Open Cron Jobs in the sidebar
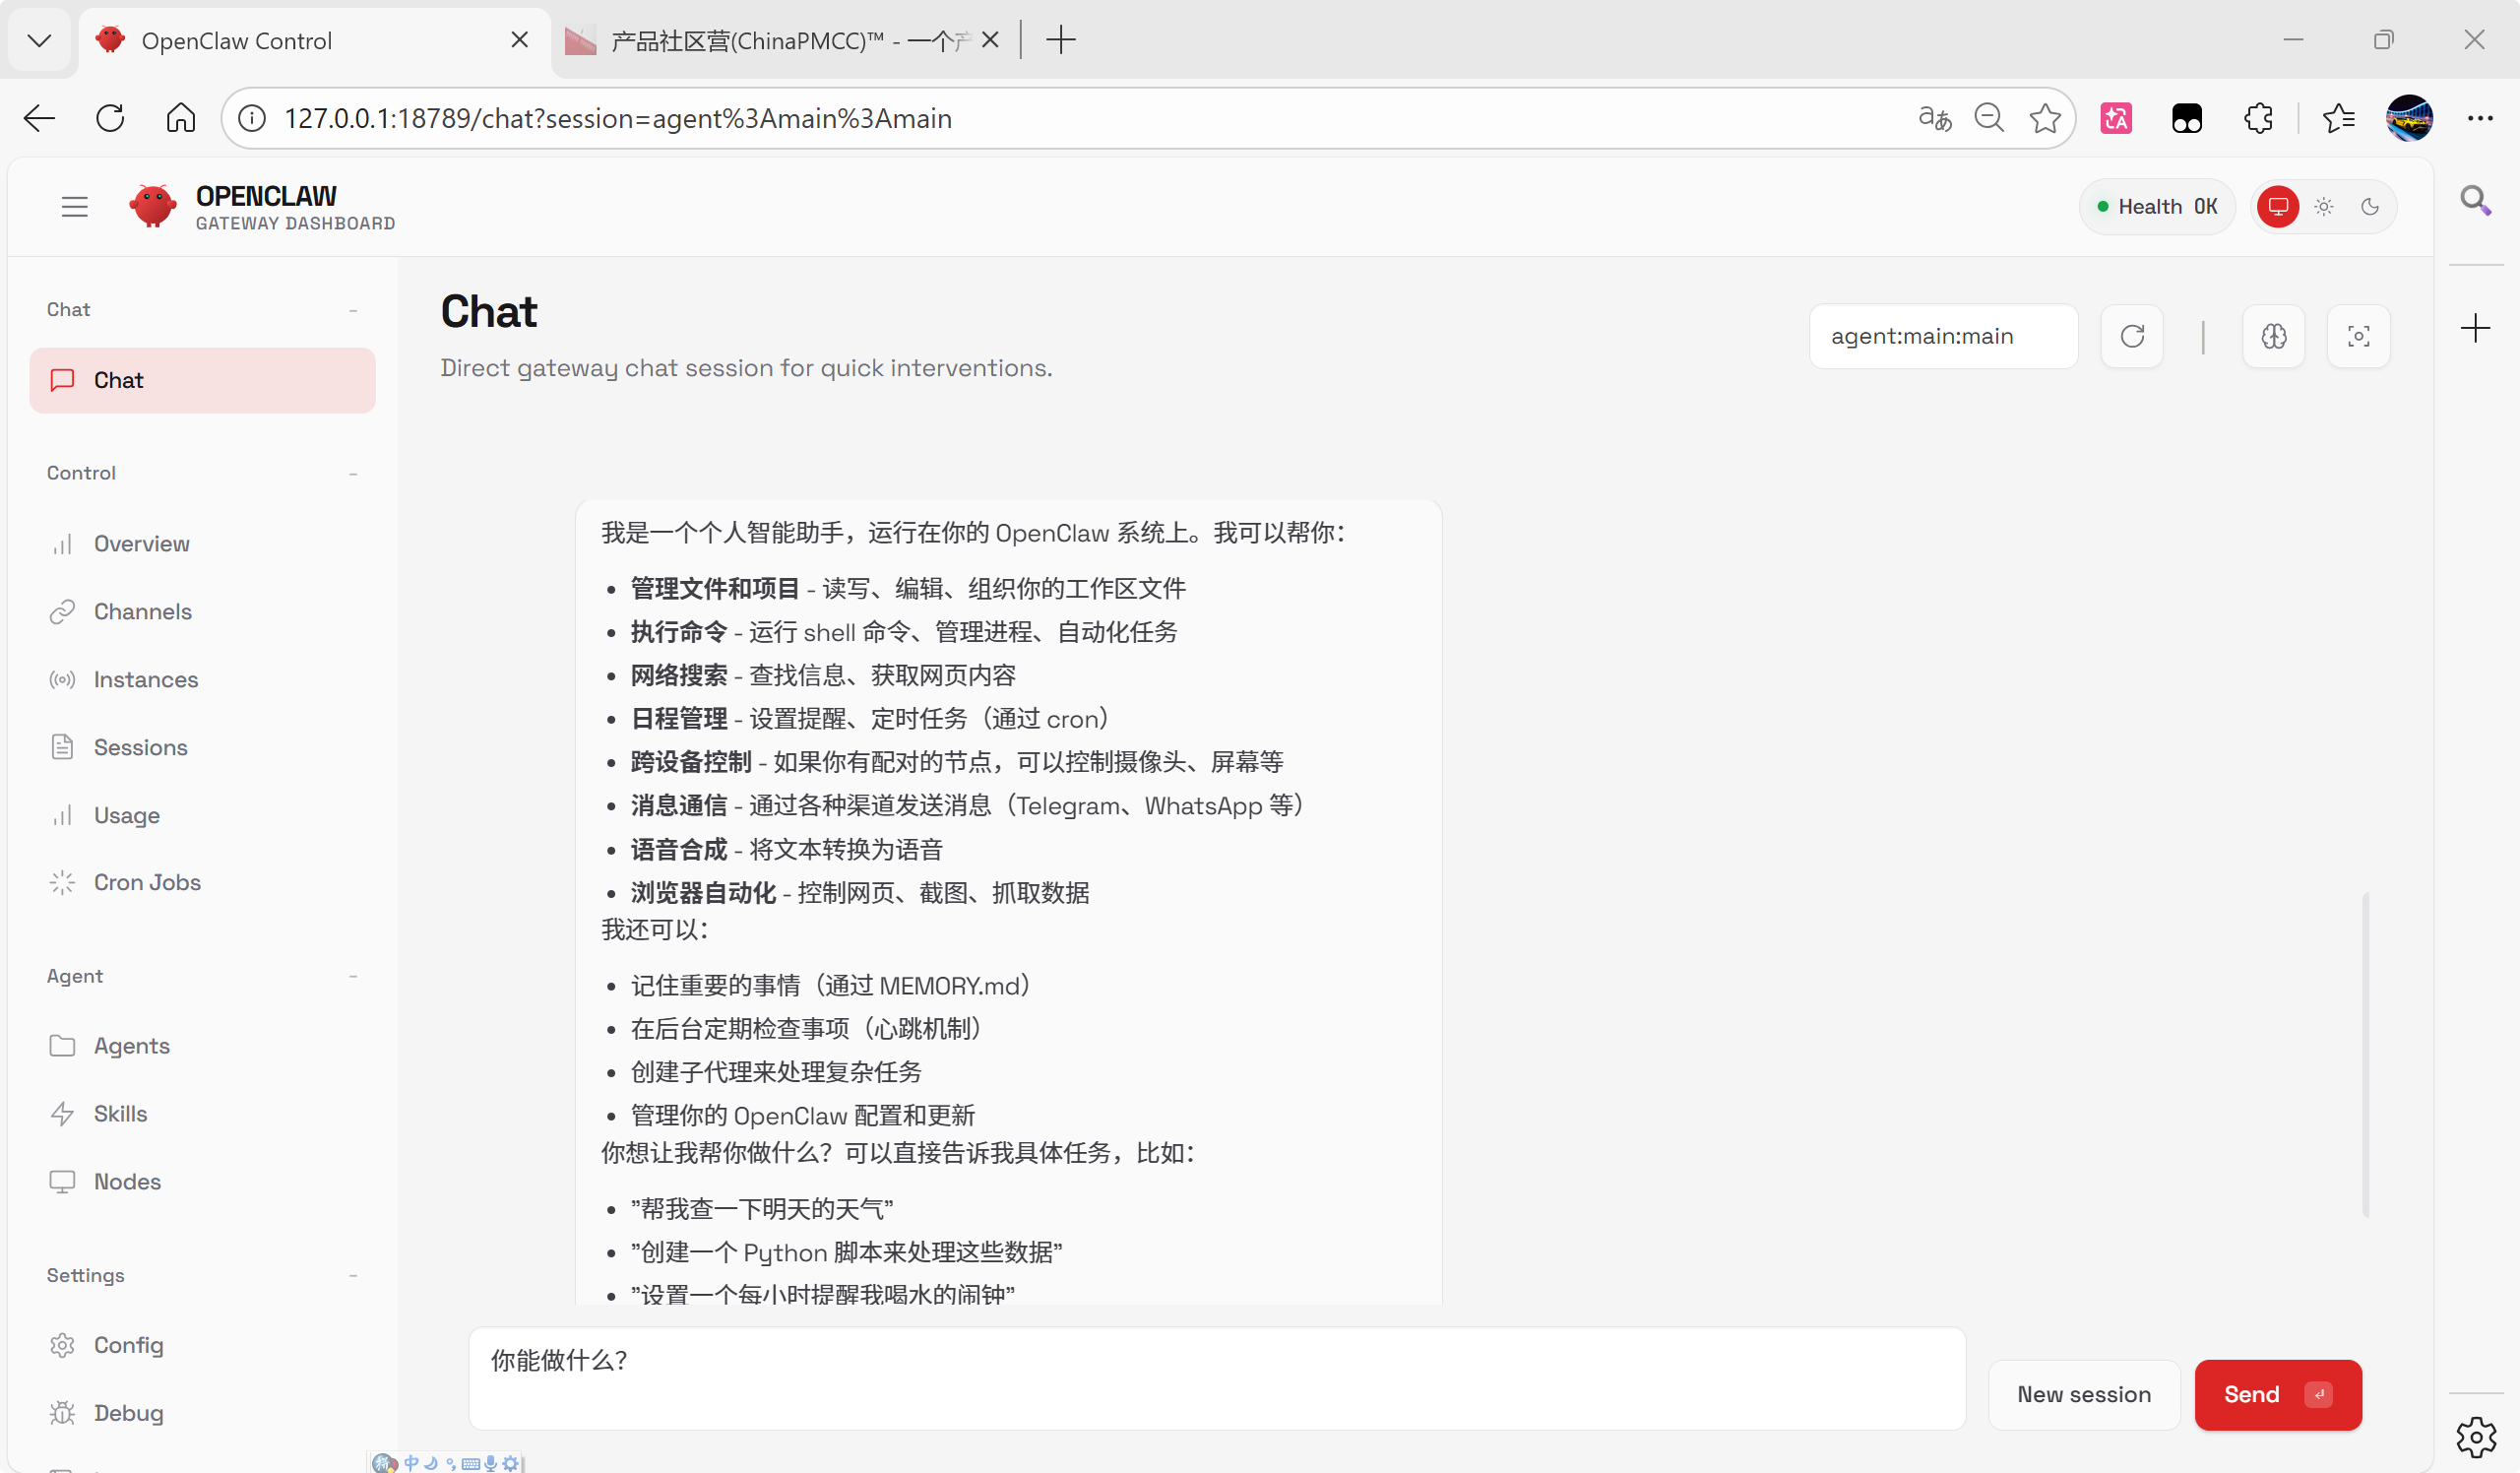The width and height of the screenshot is (2520, 1473). pyautogui.click(x=147, y=882)
